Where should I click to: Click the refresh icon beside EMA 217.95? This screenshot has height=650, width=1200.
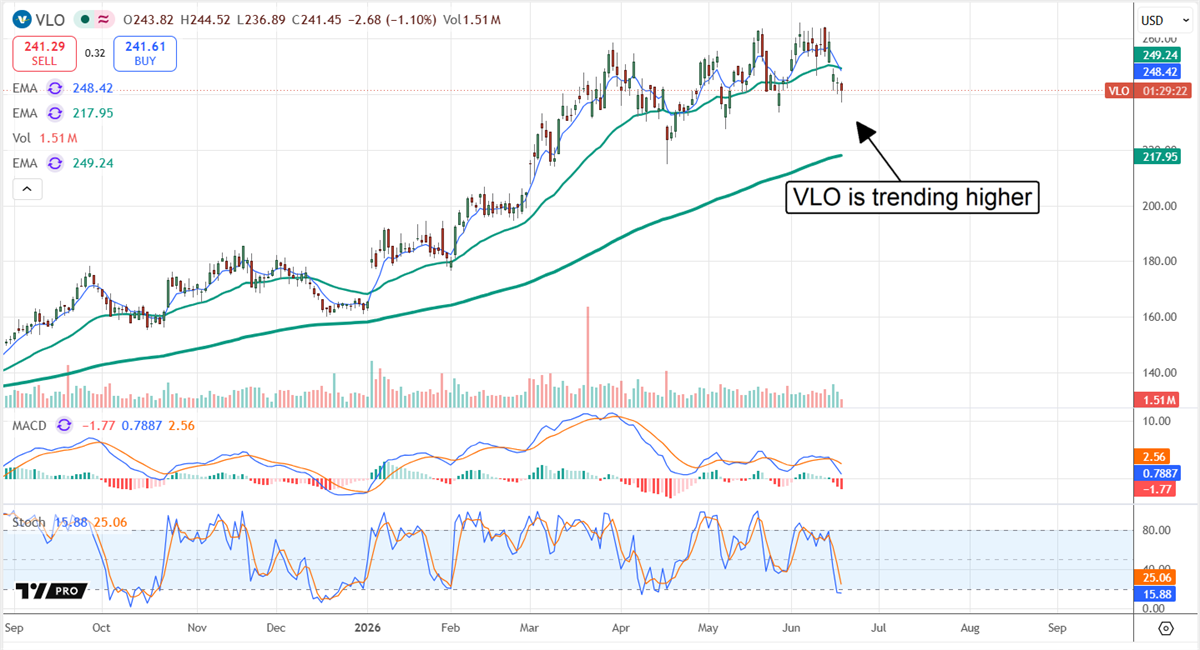[x=55, y=113]
